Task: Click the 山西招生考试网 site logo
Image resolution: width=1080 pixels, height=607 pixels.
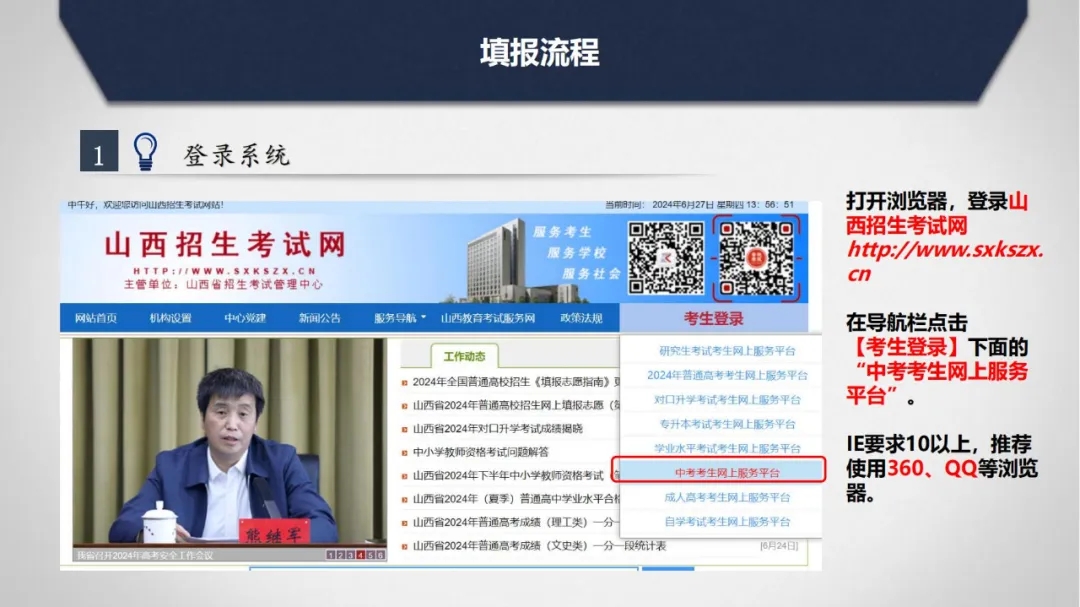Action: point(224,245)
